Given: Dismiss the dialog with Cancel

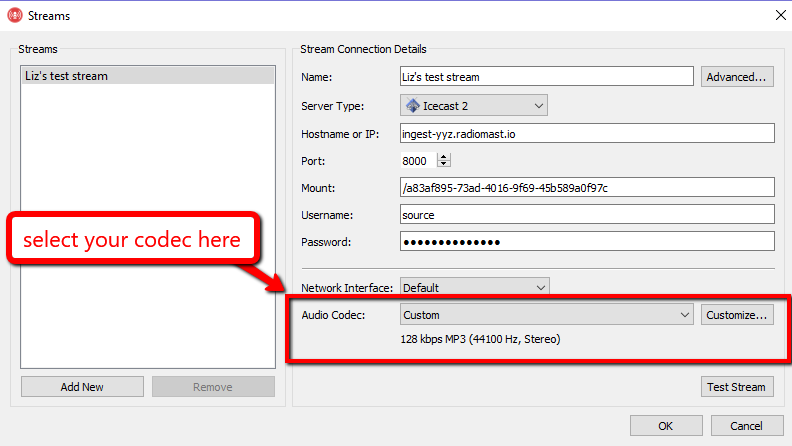Looking at the screenshot, I should (x=747, y=426).
